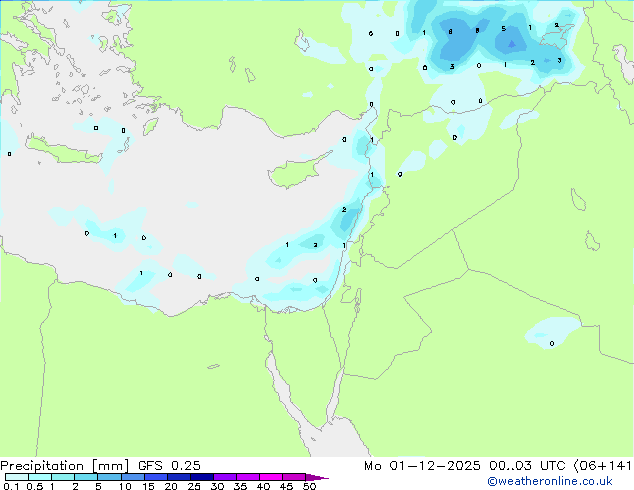
Task: Click the precipitation value "5" on the map
Action: point(503,29)
